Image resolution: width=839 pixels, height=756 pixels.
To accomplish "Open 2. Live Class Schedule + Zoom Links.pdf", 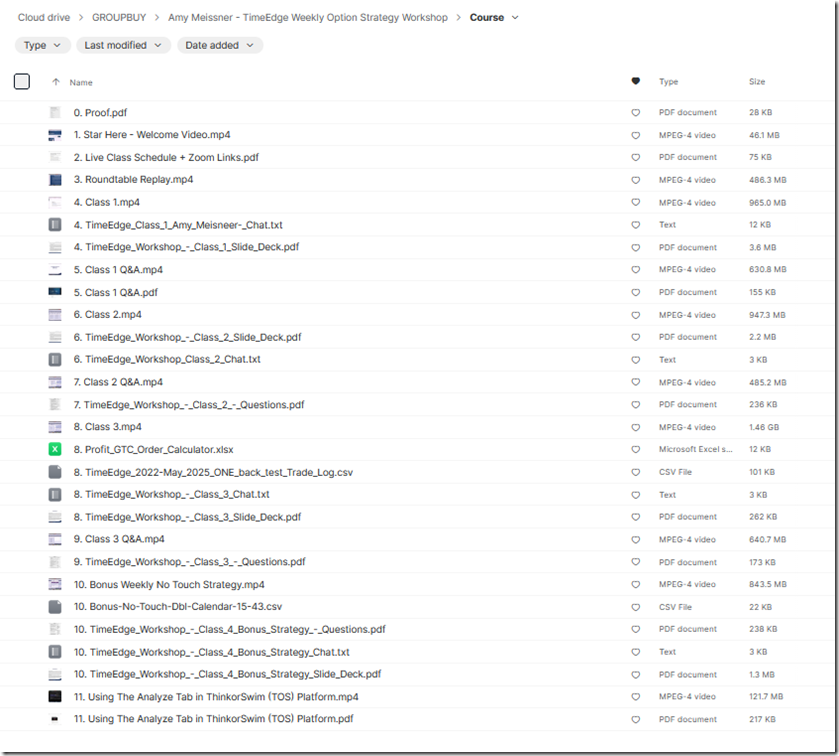I will (166, 158).
